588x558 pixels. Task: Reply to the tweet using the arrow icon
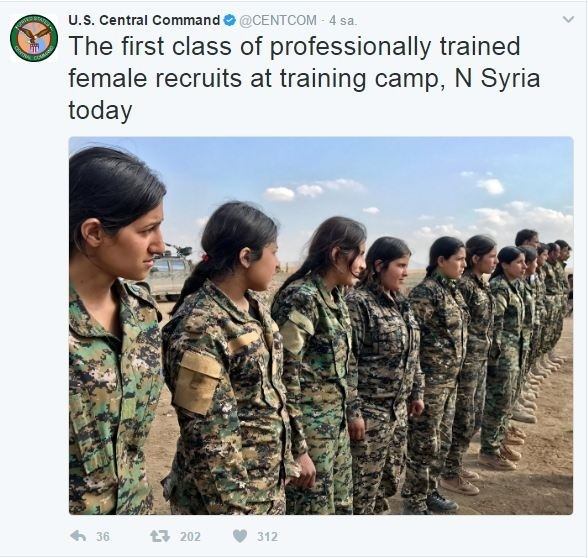78,536
